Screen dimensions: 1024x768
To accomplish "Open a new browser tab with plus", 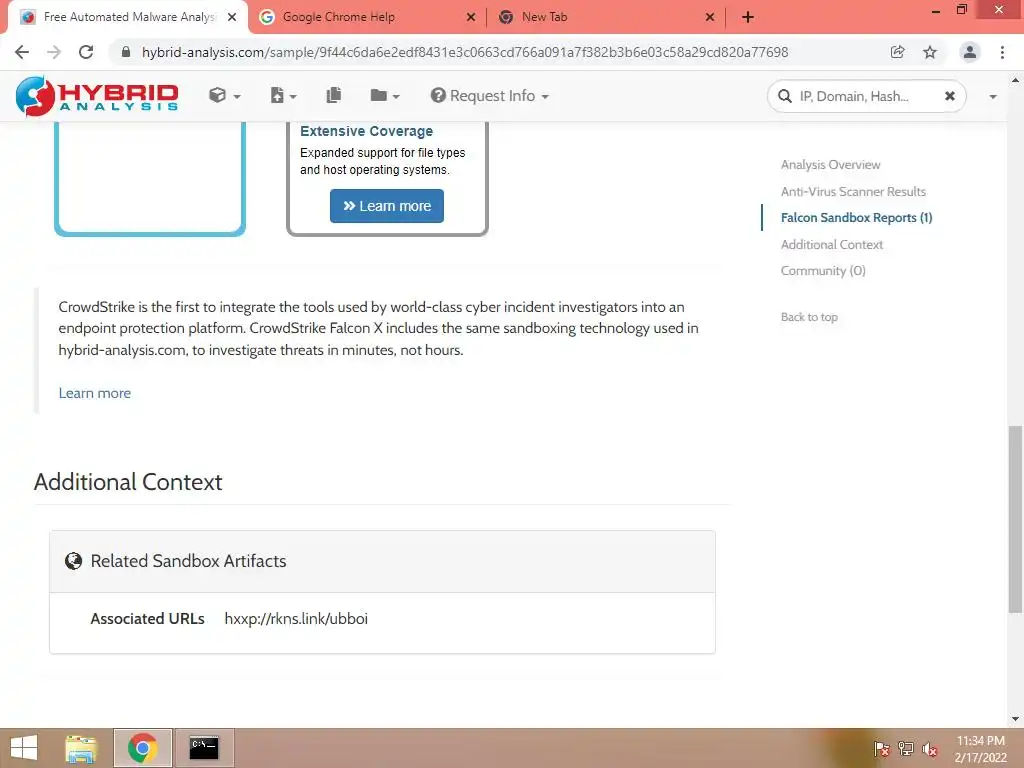I will point(748,18).
